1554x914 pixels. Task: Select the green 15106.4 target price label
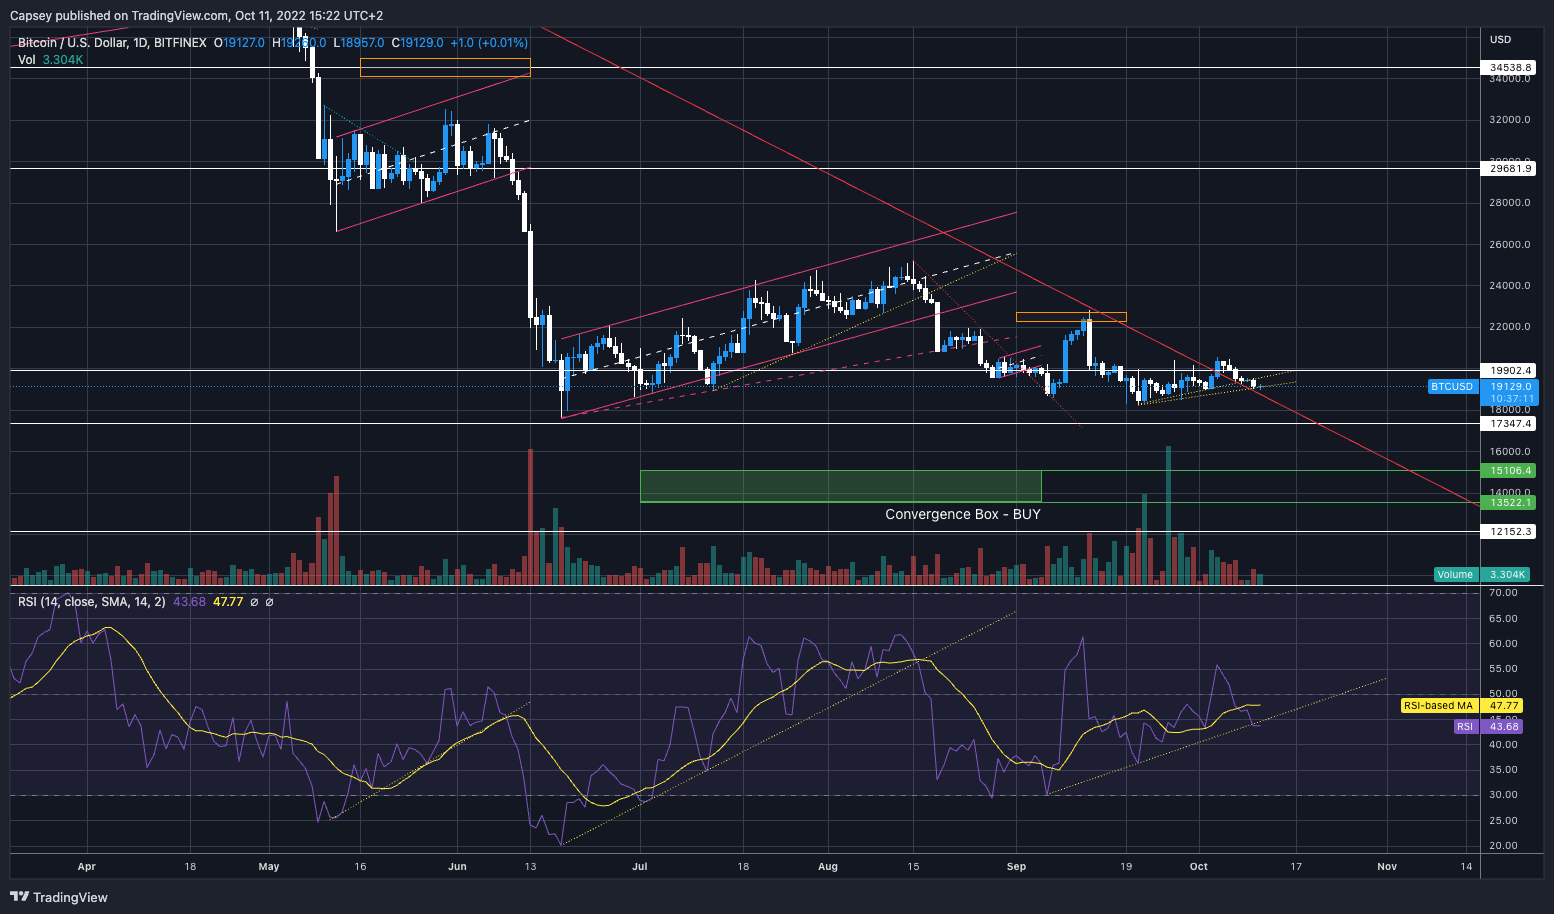pyautogui.click(x=1509, y=470)
